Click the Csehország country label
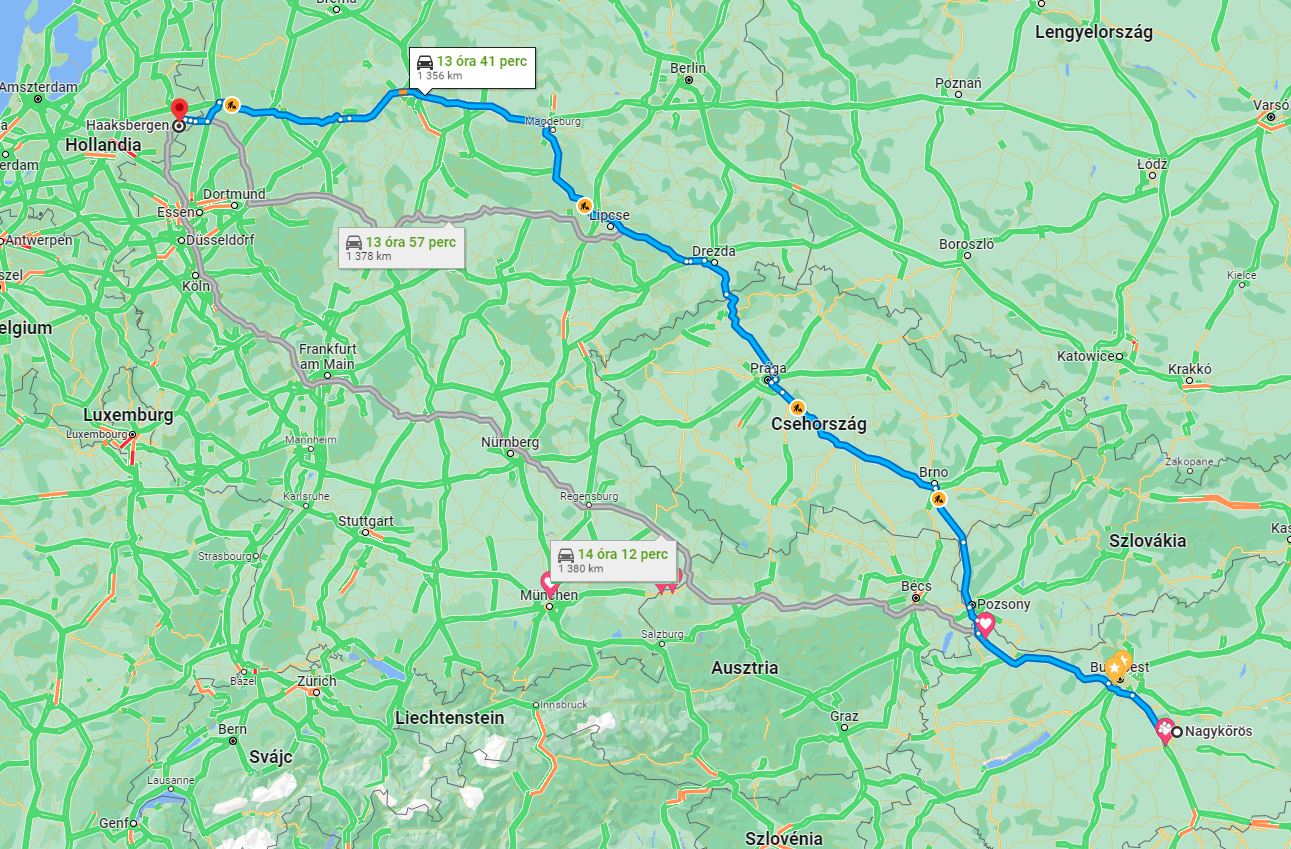This screenshot has width=1291, height=849. pos(819,424)
